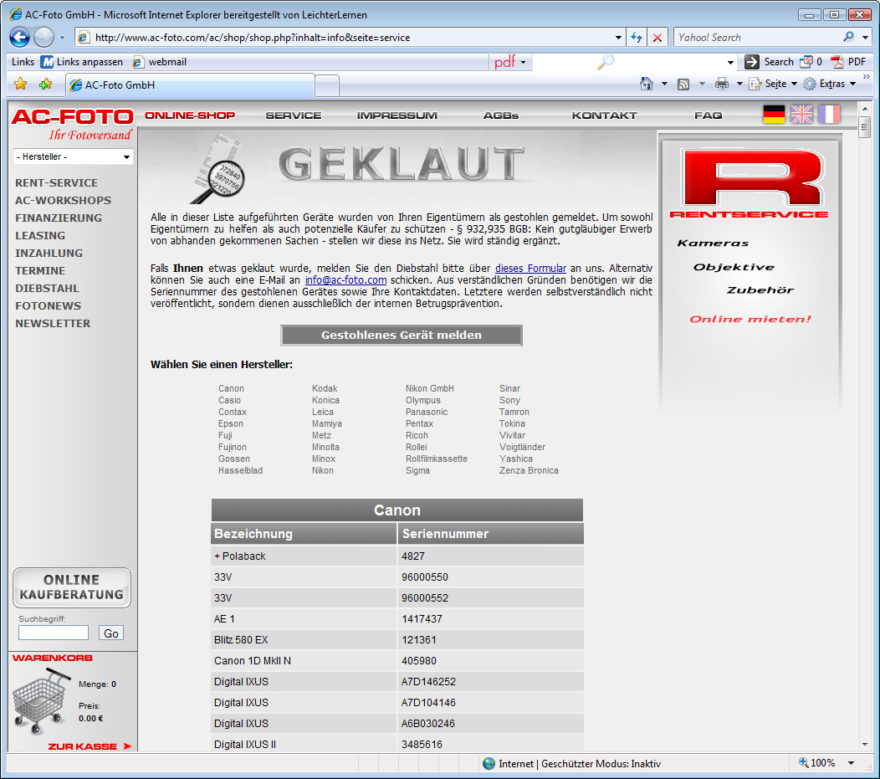Open the Hersteller dropdown
Screen dimensions: 880x779
[73, 157]
